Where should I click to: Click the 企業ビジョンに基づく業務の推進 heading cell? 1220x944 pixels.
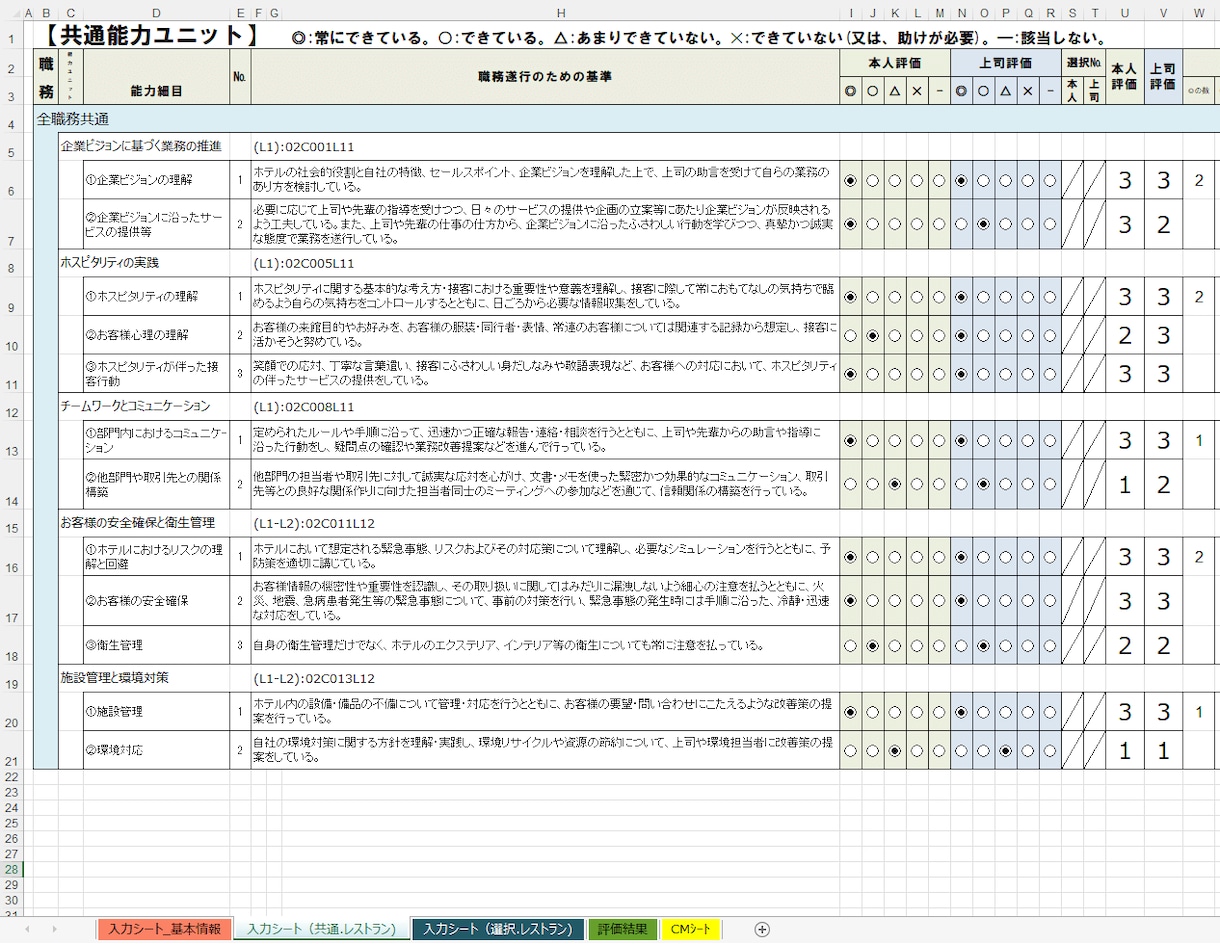[140, 146]
